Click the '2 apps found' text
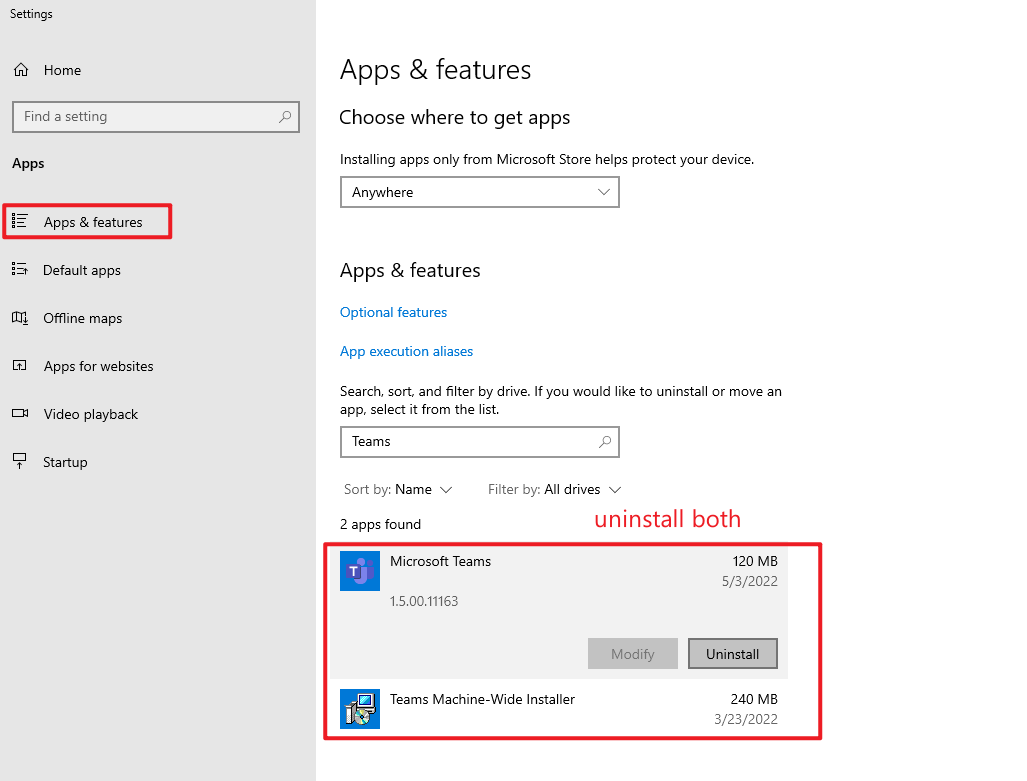Image resolution: width=1027 pixels, height=781 pixels. click(381, 524)
